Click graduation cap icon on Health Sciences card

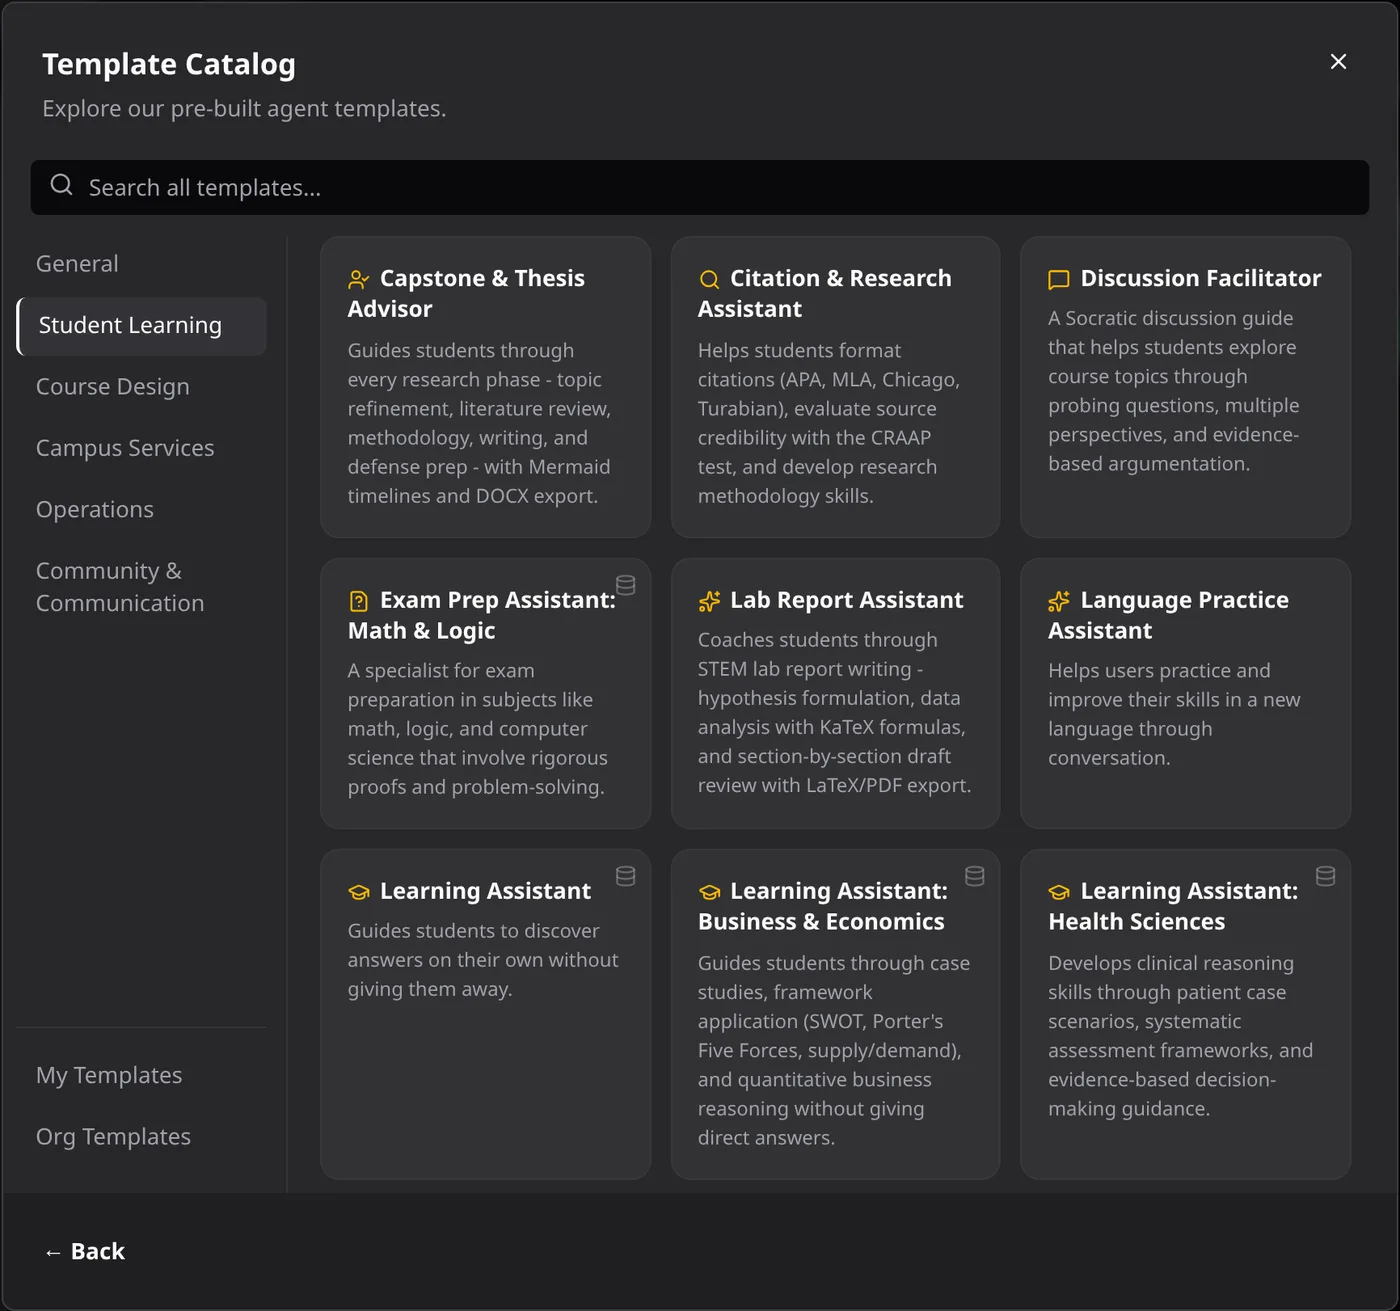(1059, 892)
